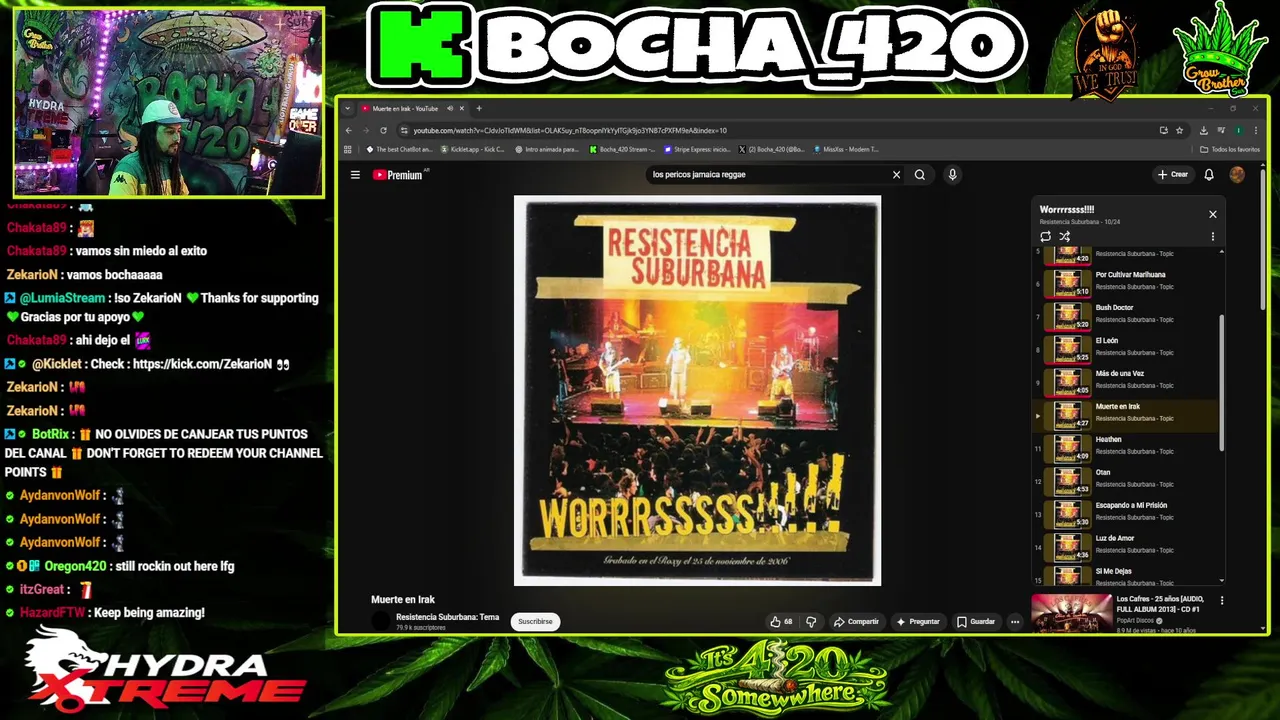Open the browser downloads icon
This screenshot has height=720, width=1280.
1203,130
